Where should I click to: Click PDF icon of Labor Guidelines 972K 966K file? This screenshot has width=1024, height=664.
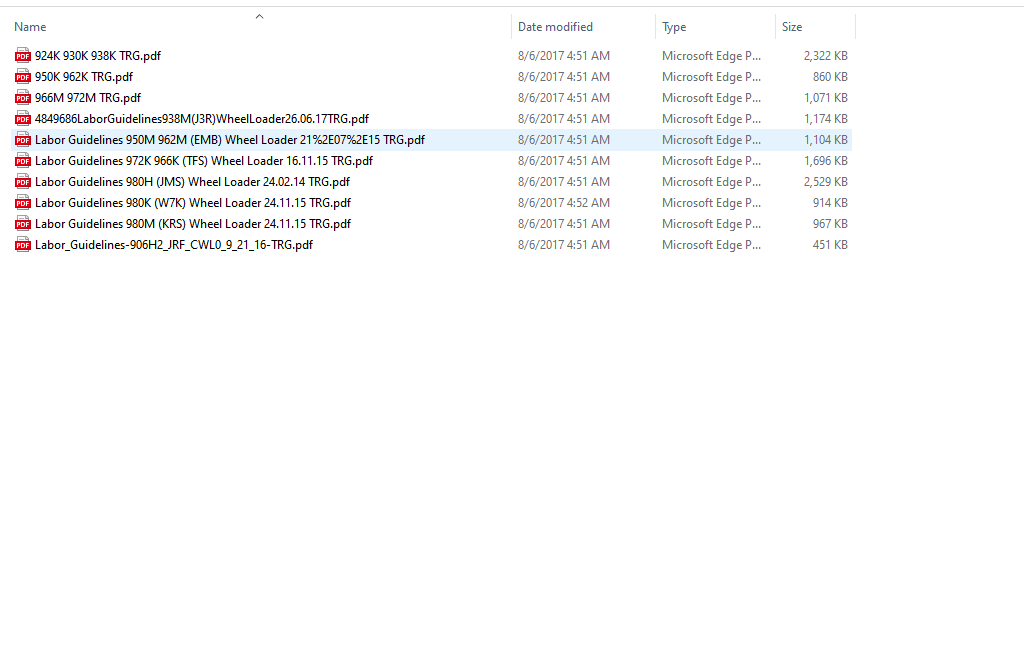pos(23,161)
